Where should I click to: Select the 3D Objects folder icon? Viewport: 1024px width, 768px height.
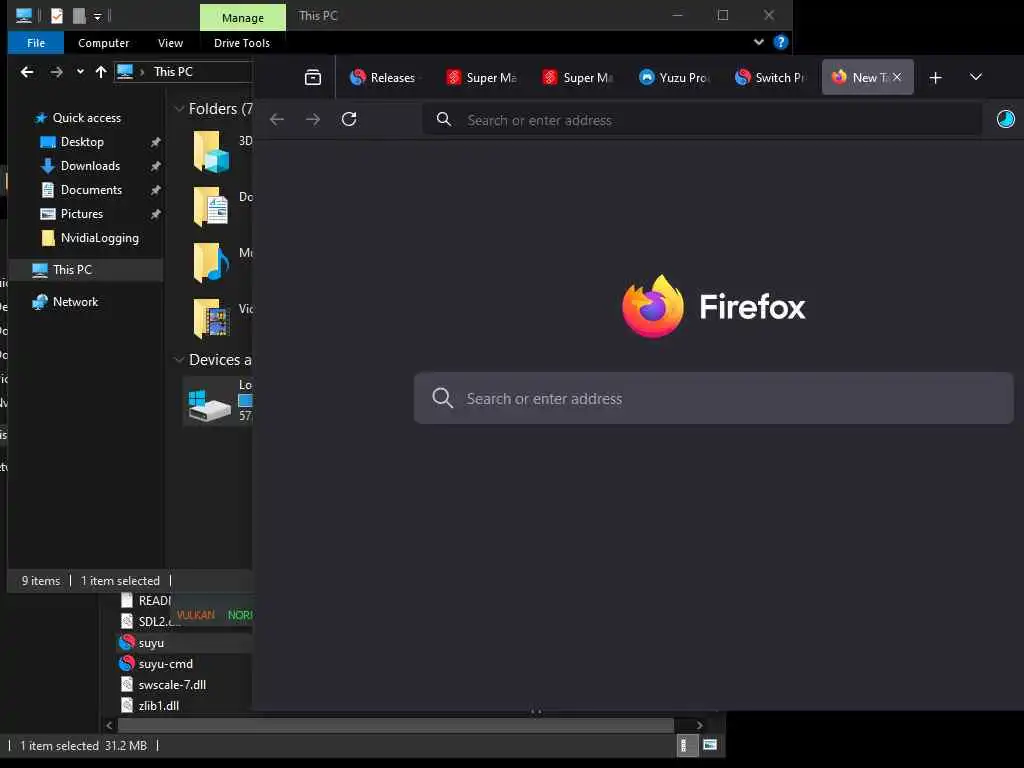tap(211, 152)
